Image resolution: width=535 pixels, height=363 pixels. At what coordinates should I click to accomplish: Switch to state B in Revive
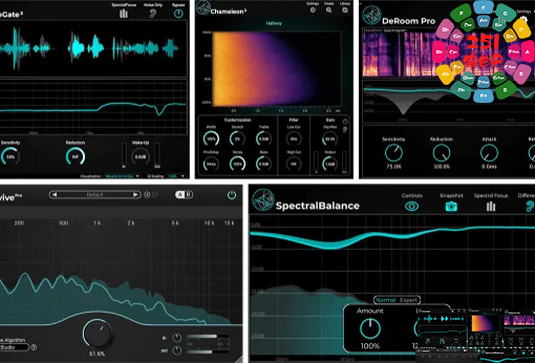188,195
